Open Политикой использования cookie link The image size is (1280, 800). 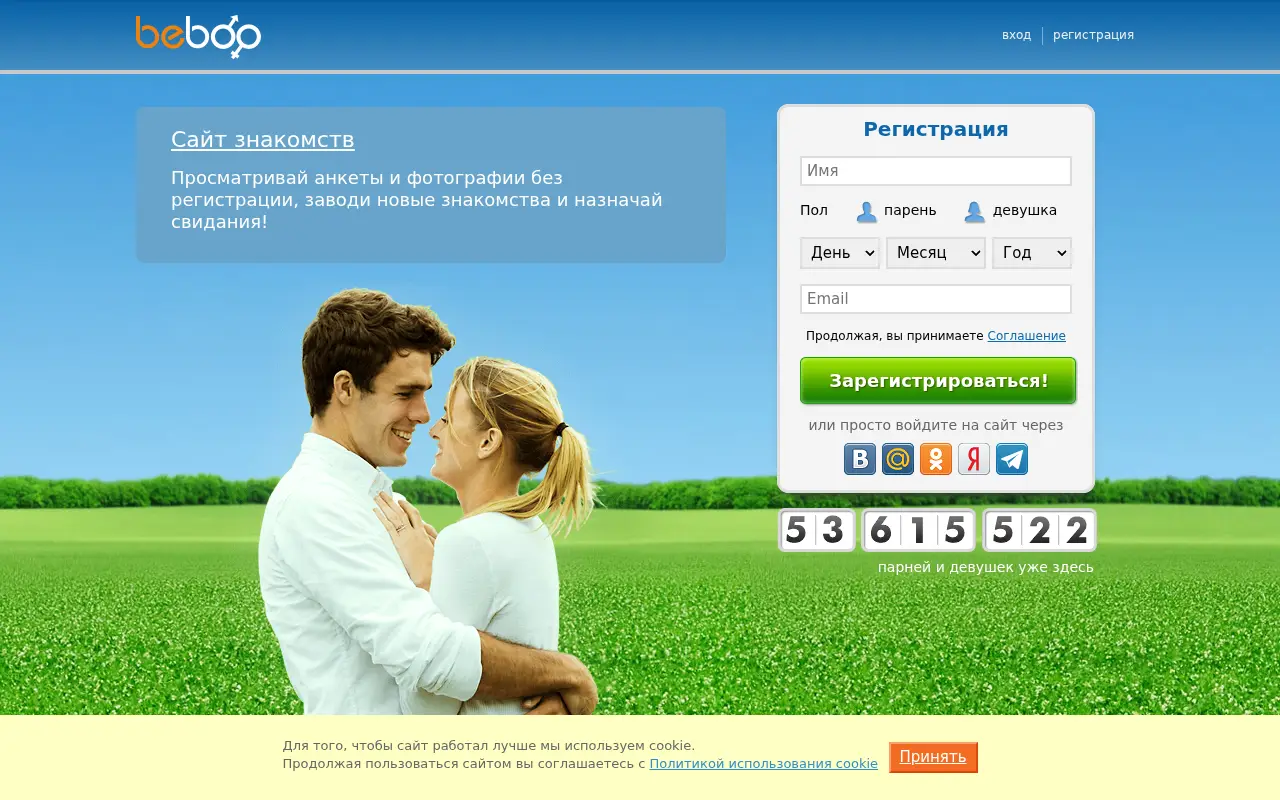pos(763,764)
